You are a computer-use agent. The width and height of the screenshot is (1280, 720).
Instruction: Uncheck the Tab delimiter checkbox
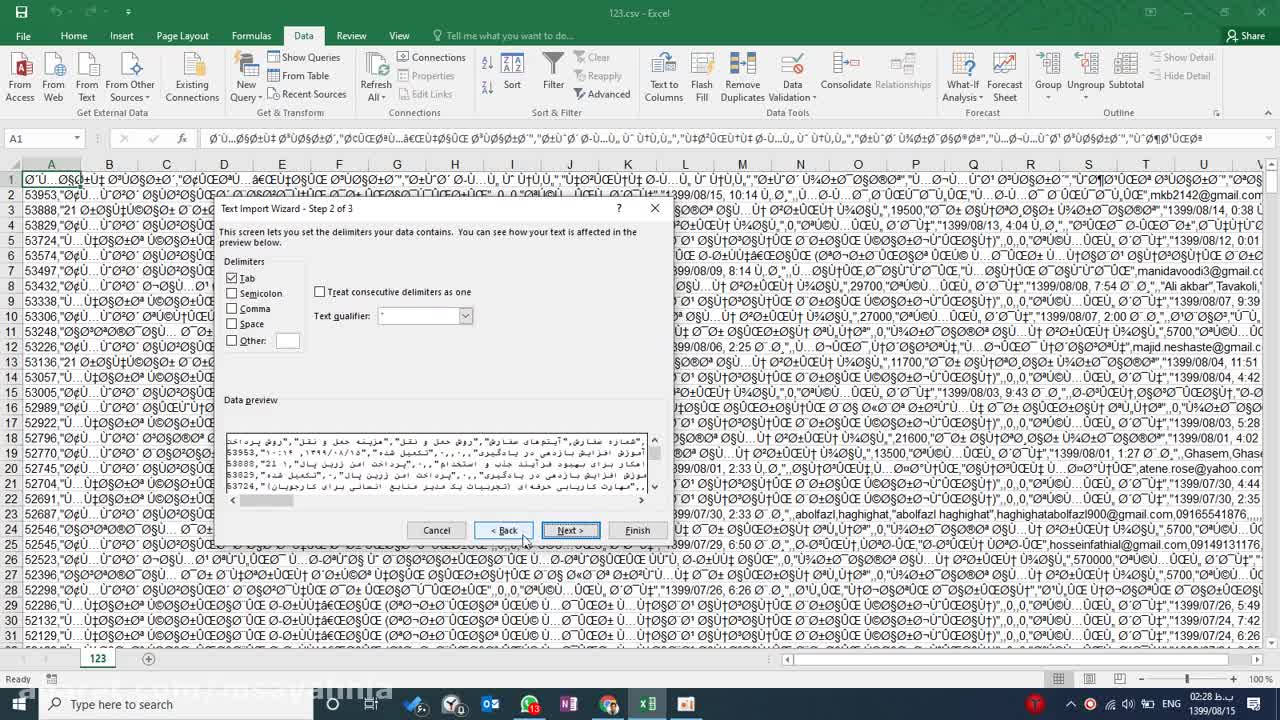[x=232, y=278]
